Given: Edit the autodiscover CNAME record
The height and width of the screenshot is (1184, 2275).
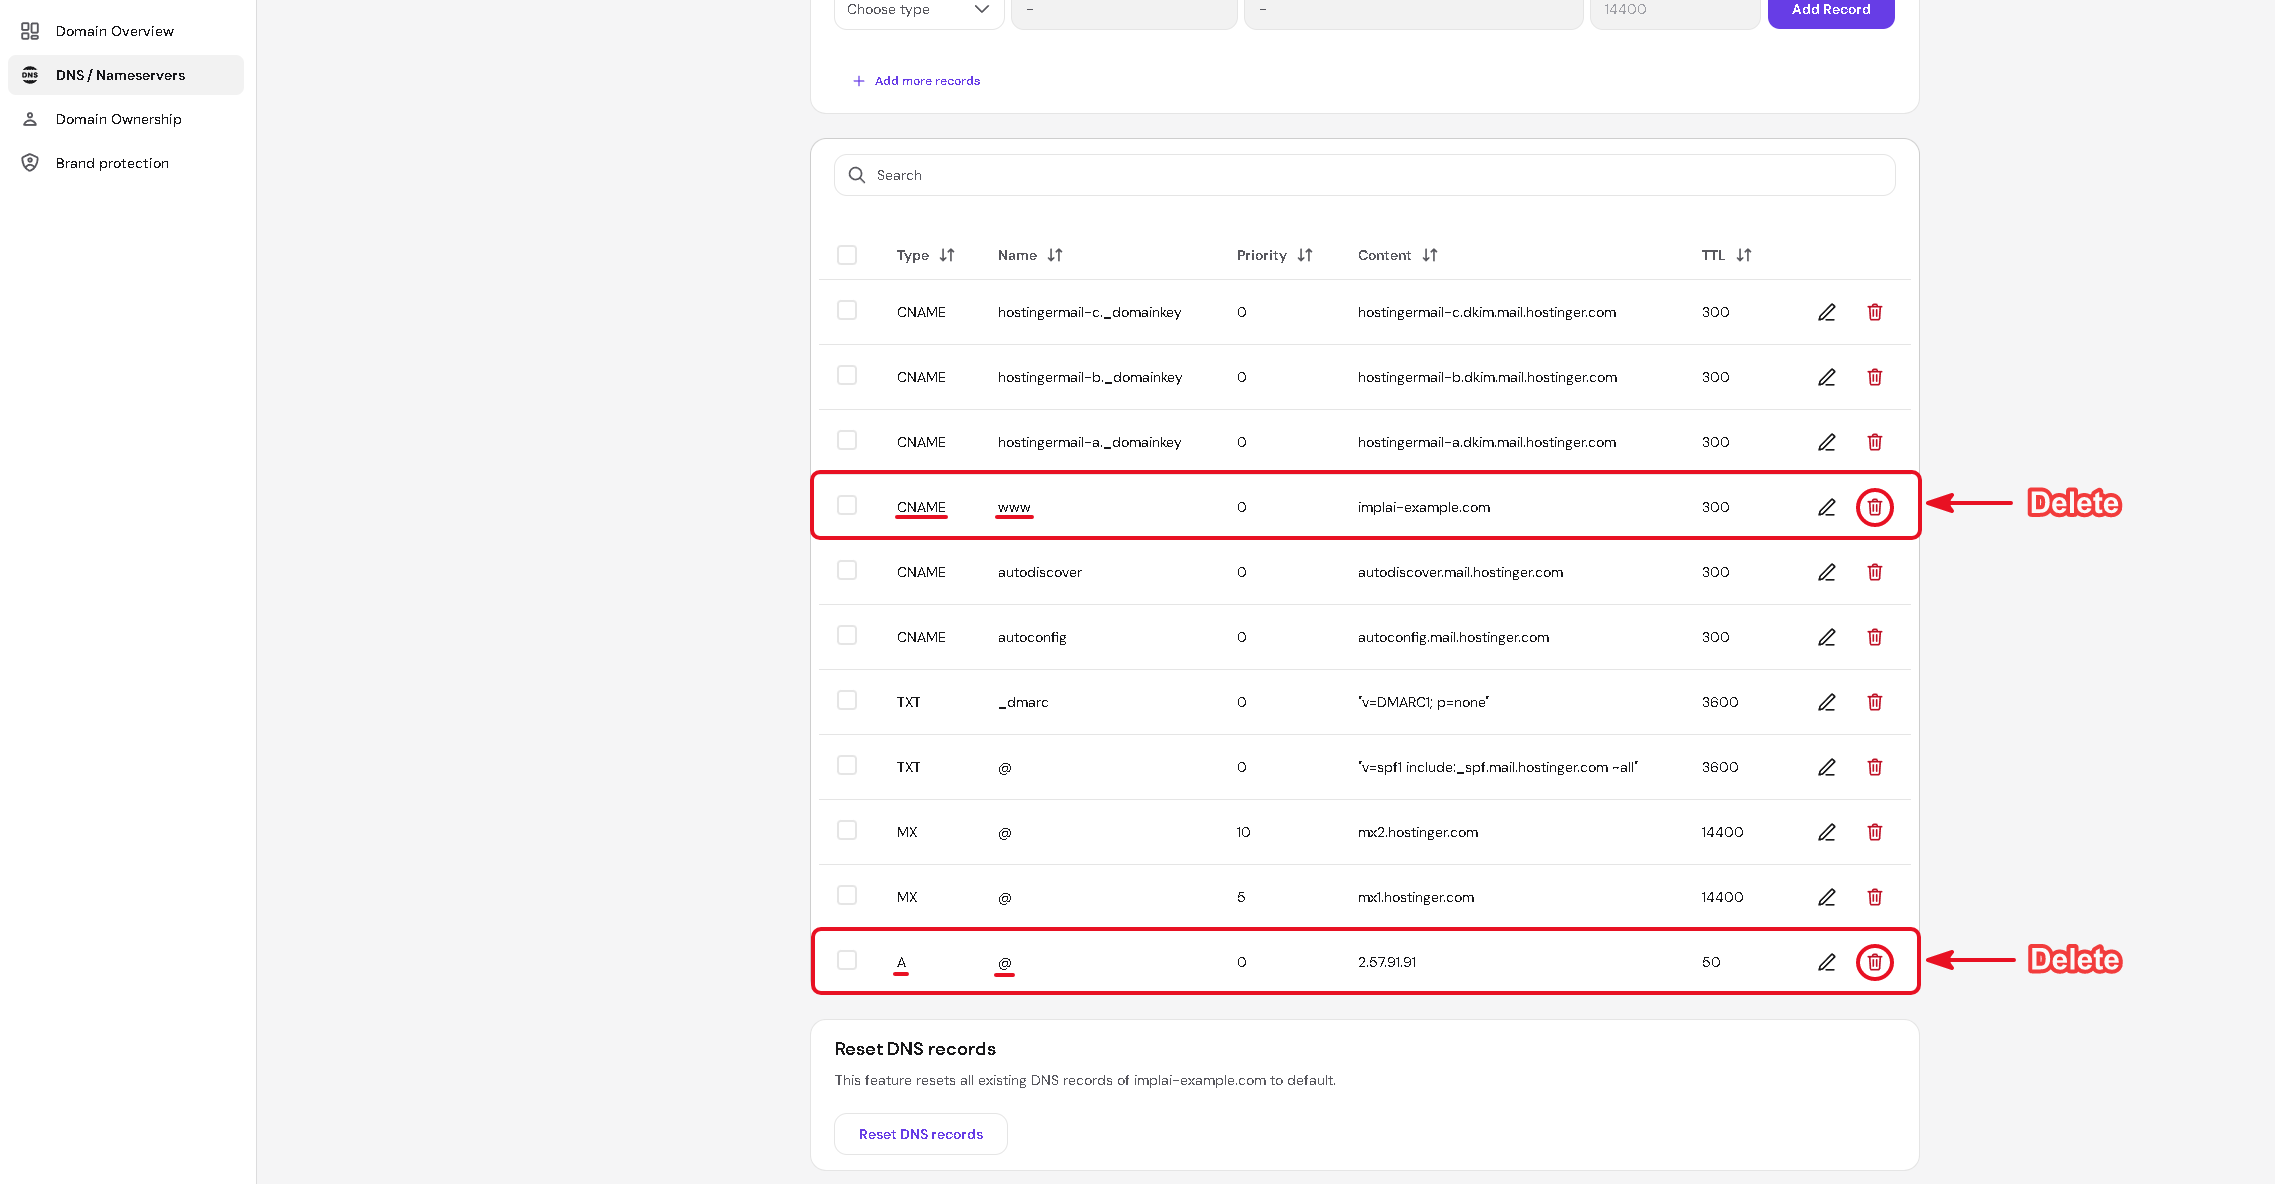Looking at the screenshot, I should [x=1826, y=572].
